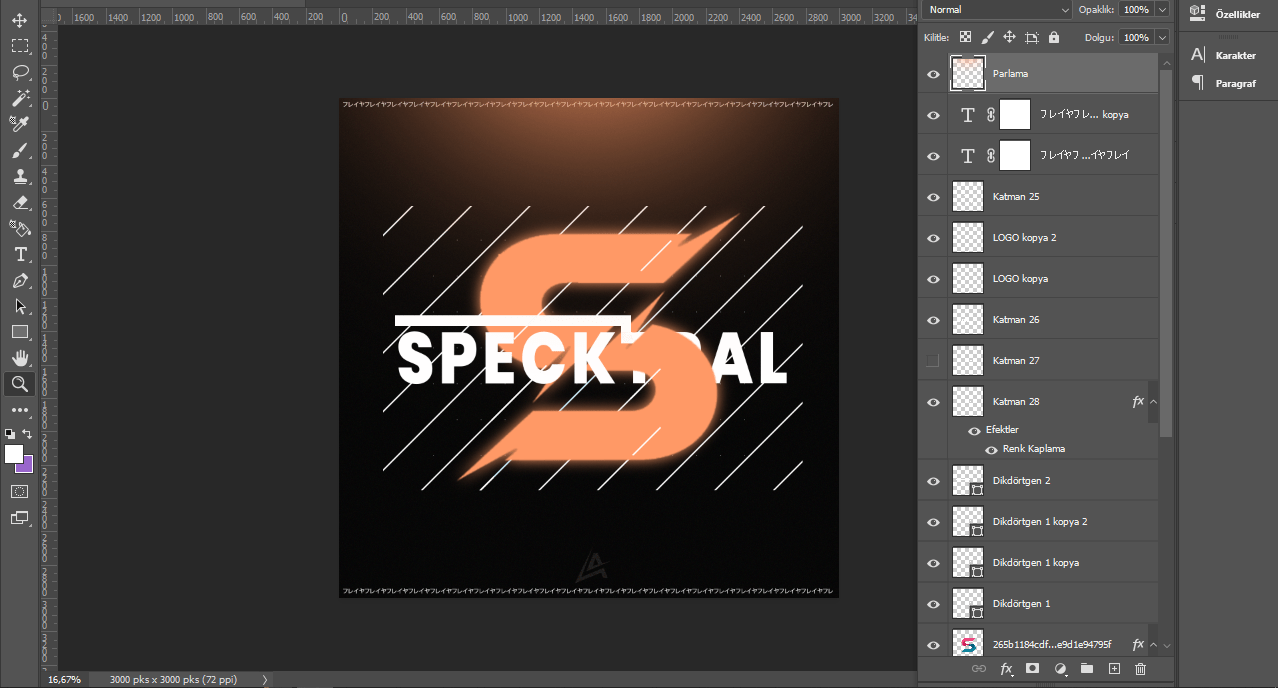
Task: Select the Move tool
Action: pyautogui.click(x=20, y=20)
